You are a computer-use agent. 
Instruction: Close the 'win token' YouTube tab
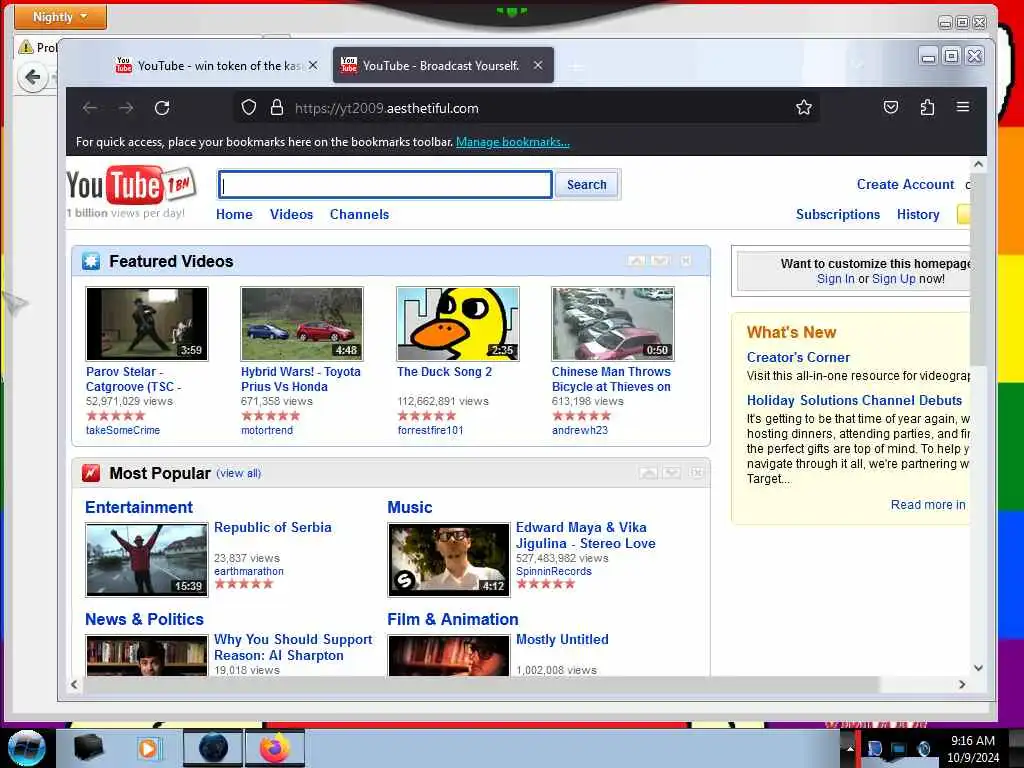[x=313, y=65]
